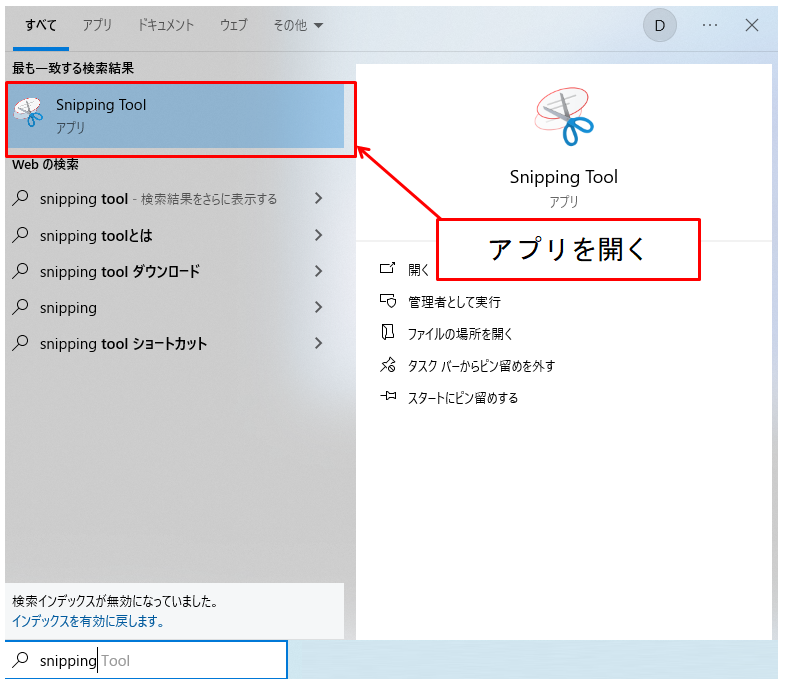Click the 開く open action

tap(418, 270)
